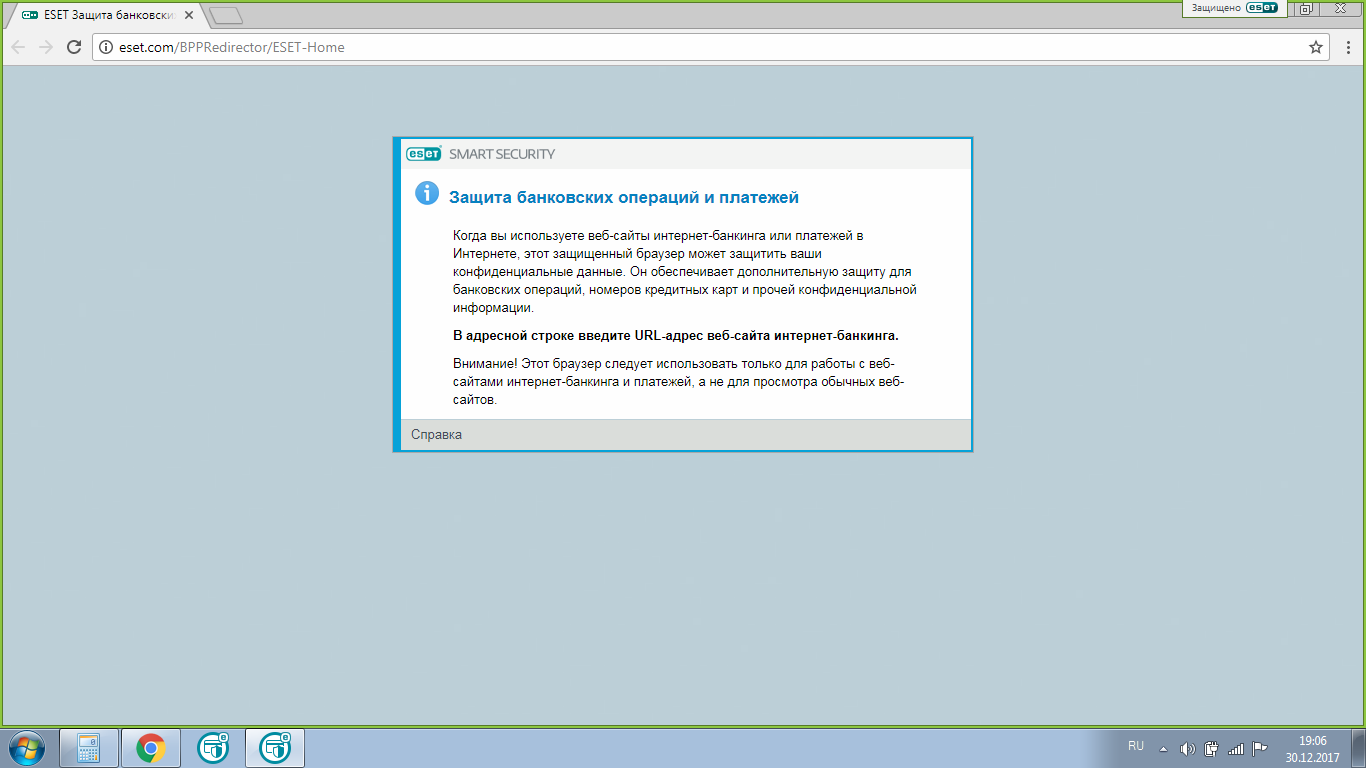The image size is (1366, 768).
Task: Click the paragraph starting with "Внимание!"
Action: point(680,381)
